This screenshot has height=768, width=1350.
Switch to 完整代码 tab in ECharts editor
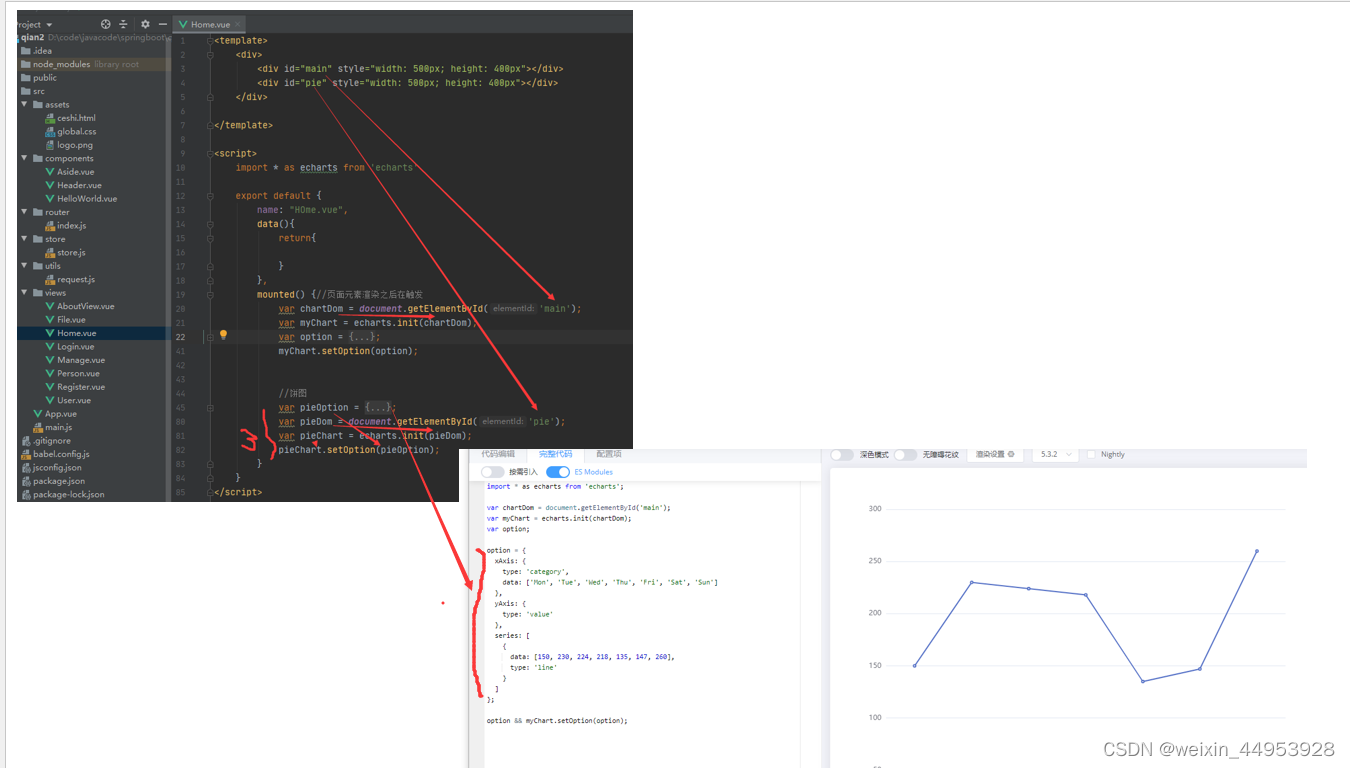555,454
